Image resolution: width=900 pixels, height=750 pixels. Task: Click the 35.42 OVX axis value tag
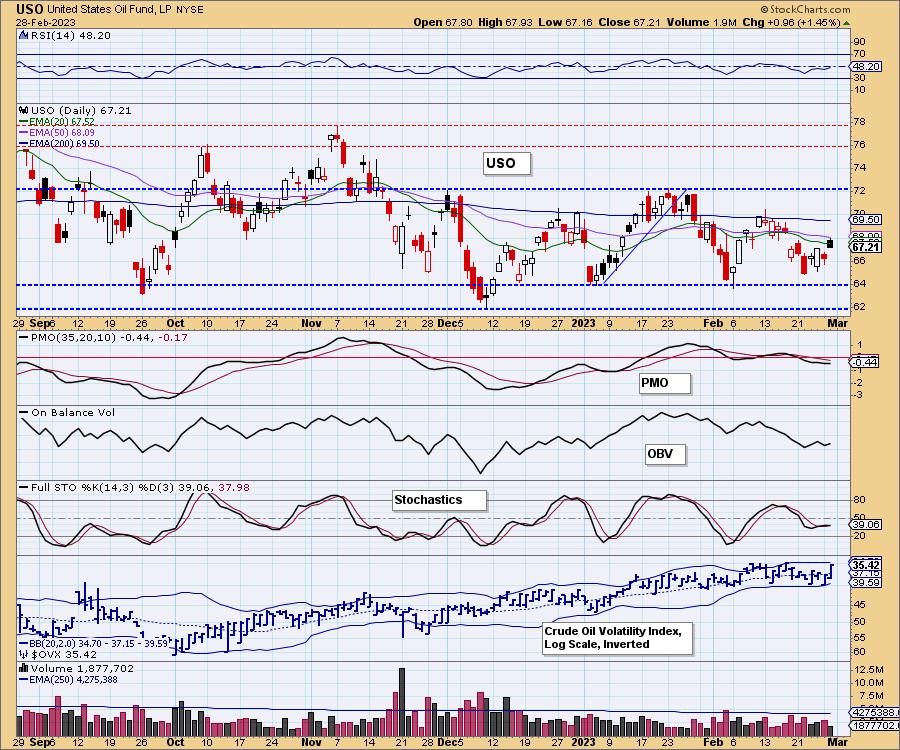pyautogui.click(x=867, y=565)
